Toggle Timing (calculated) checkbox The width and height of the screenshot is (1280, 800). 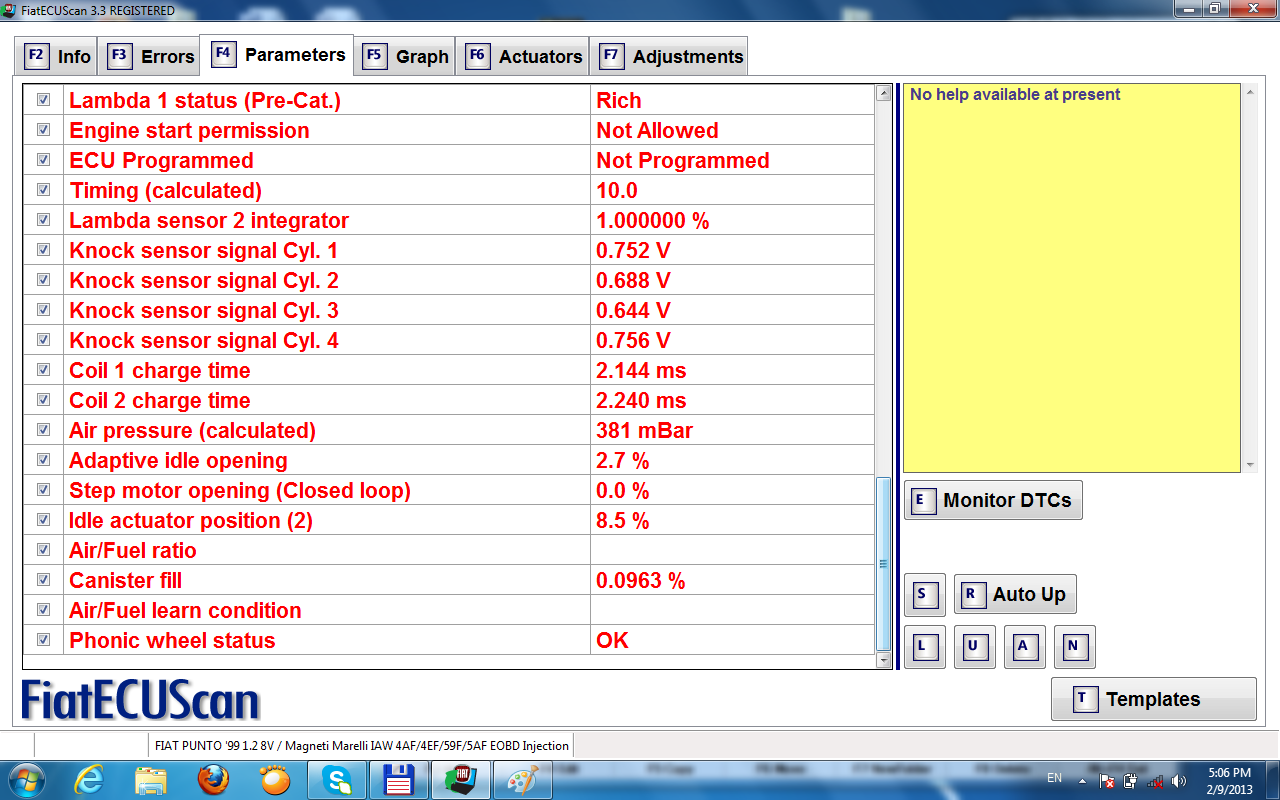tap(43, 190)
